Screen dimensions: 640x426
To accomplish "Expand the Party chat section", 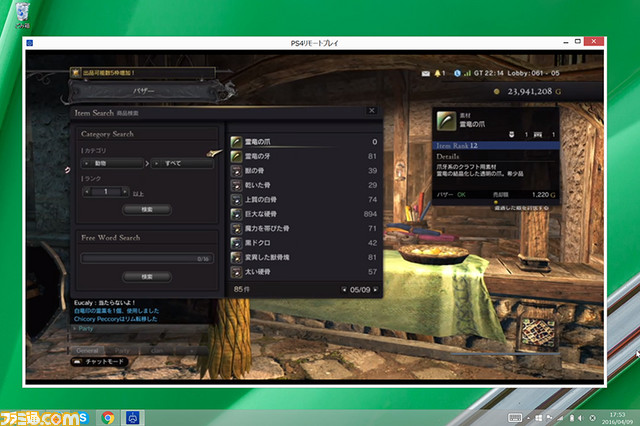I will (x=83, y=328).
